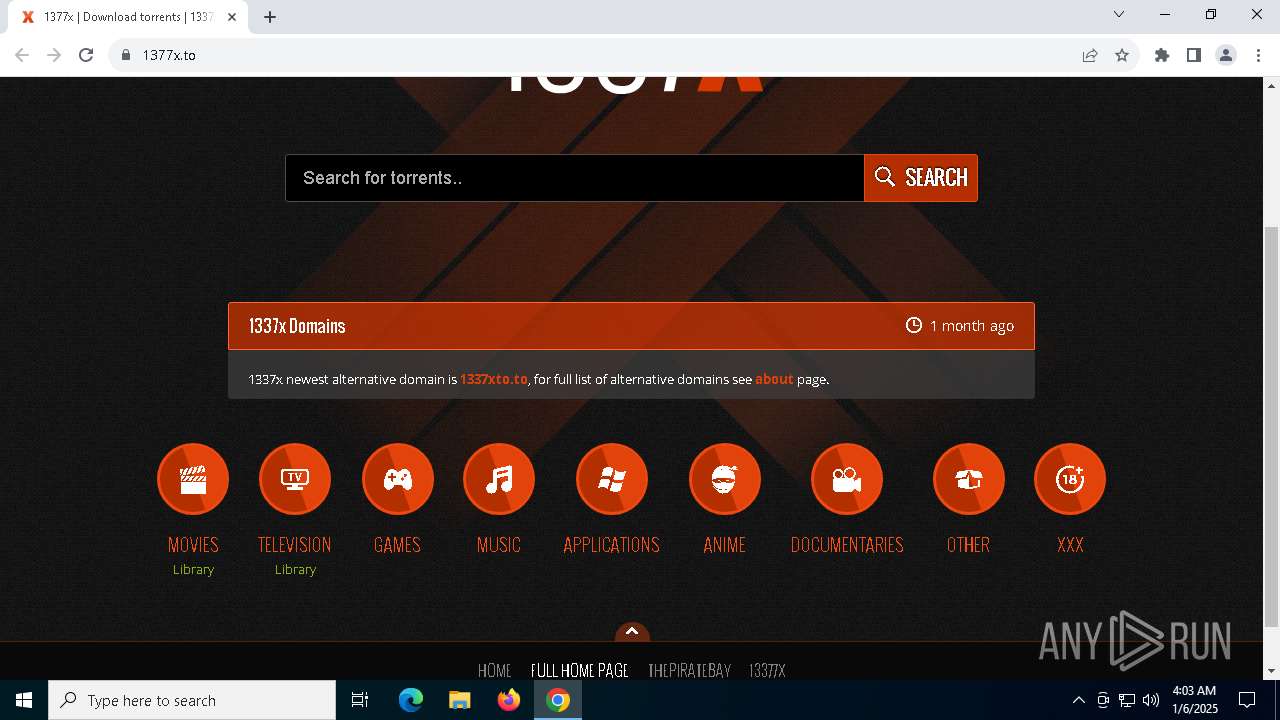Toggle Chrome side panel icon
The height and width of the screenshot is (720, 1280).
(x=1194, y=55)
